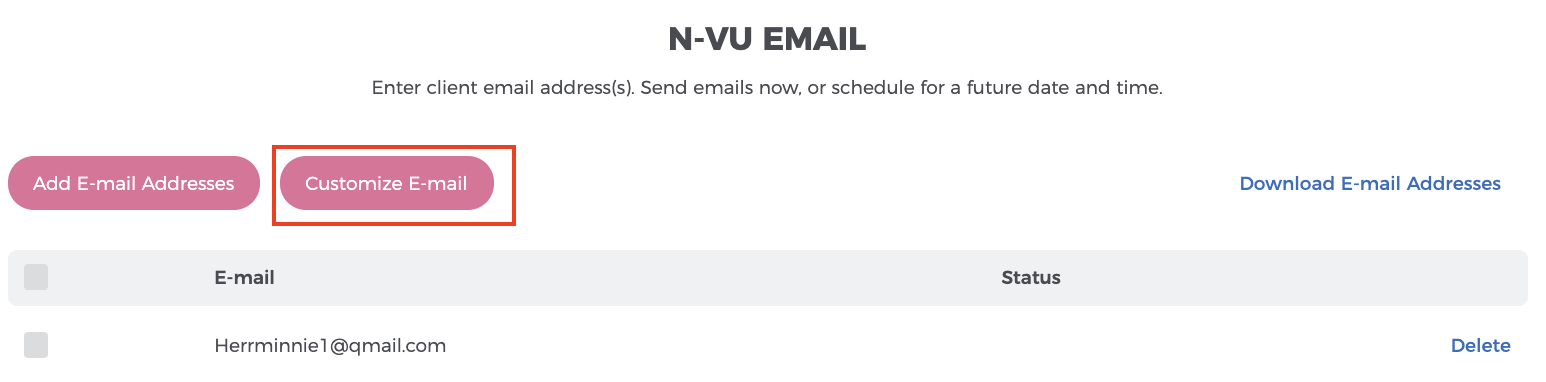Select the pink highlighted Customize E-mail button
1546x382 pixels.
[386, 183]
